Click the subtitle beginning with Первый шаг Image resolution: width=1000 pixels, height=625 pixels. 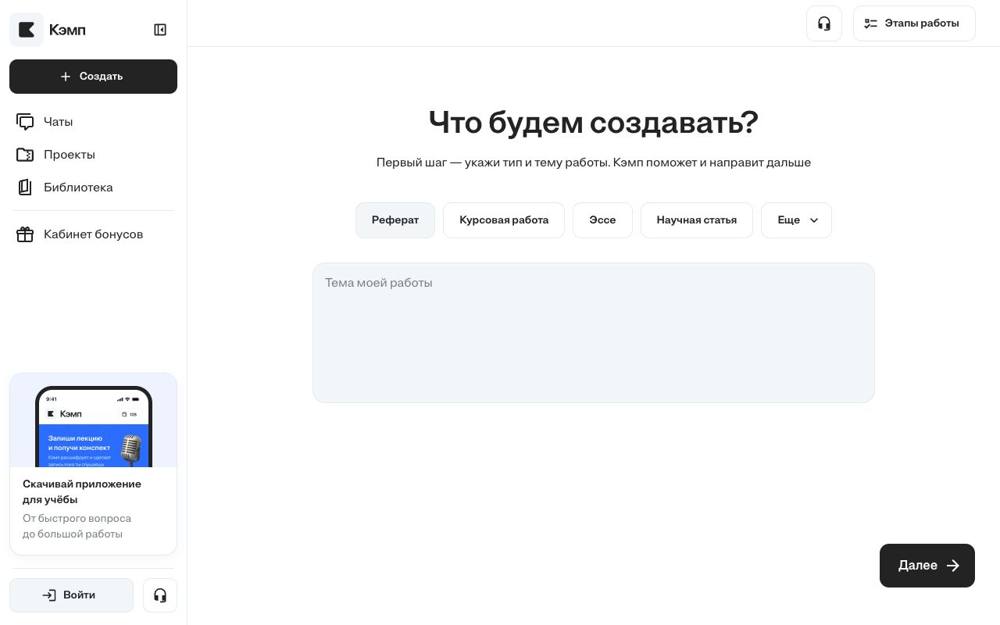[x=593, y=163]
